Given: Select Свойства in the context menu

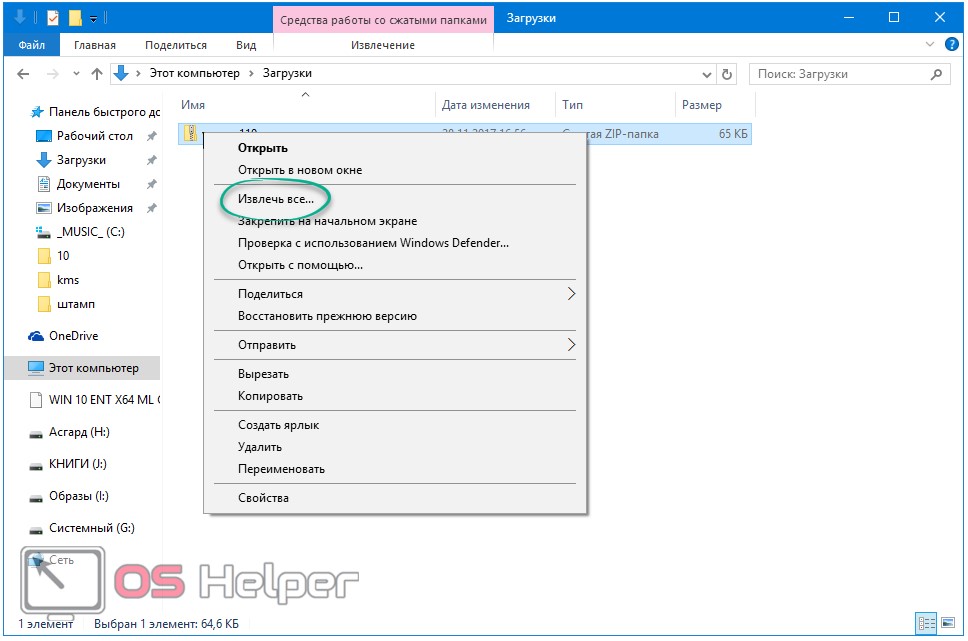Looking at the screenshot, I should [x=263, y=498].
